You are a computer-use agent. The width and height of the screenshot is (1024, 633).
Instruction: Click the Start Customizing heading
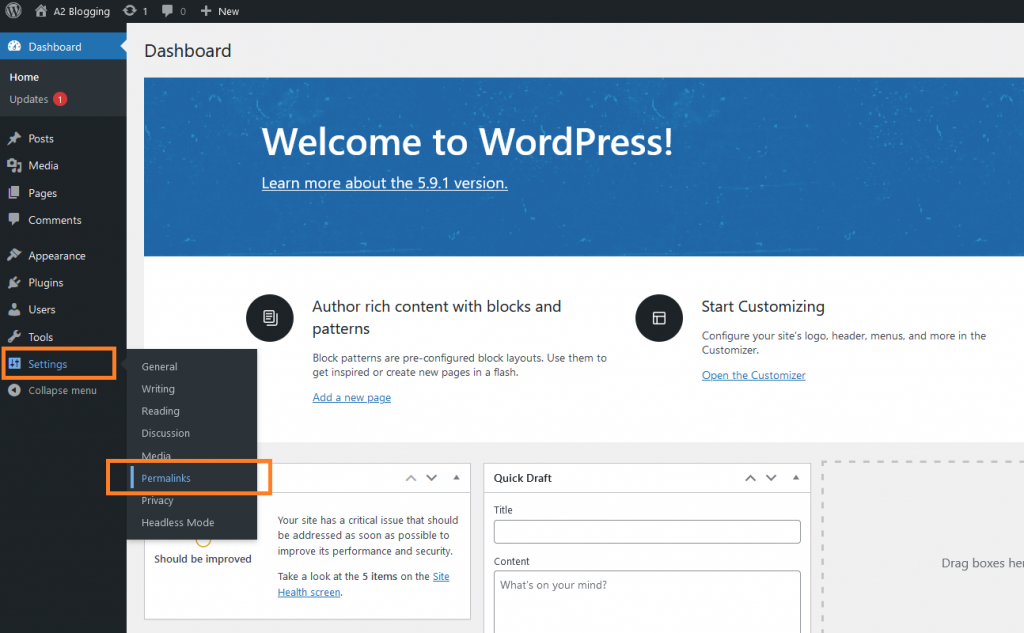[763, 306]
